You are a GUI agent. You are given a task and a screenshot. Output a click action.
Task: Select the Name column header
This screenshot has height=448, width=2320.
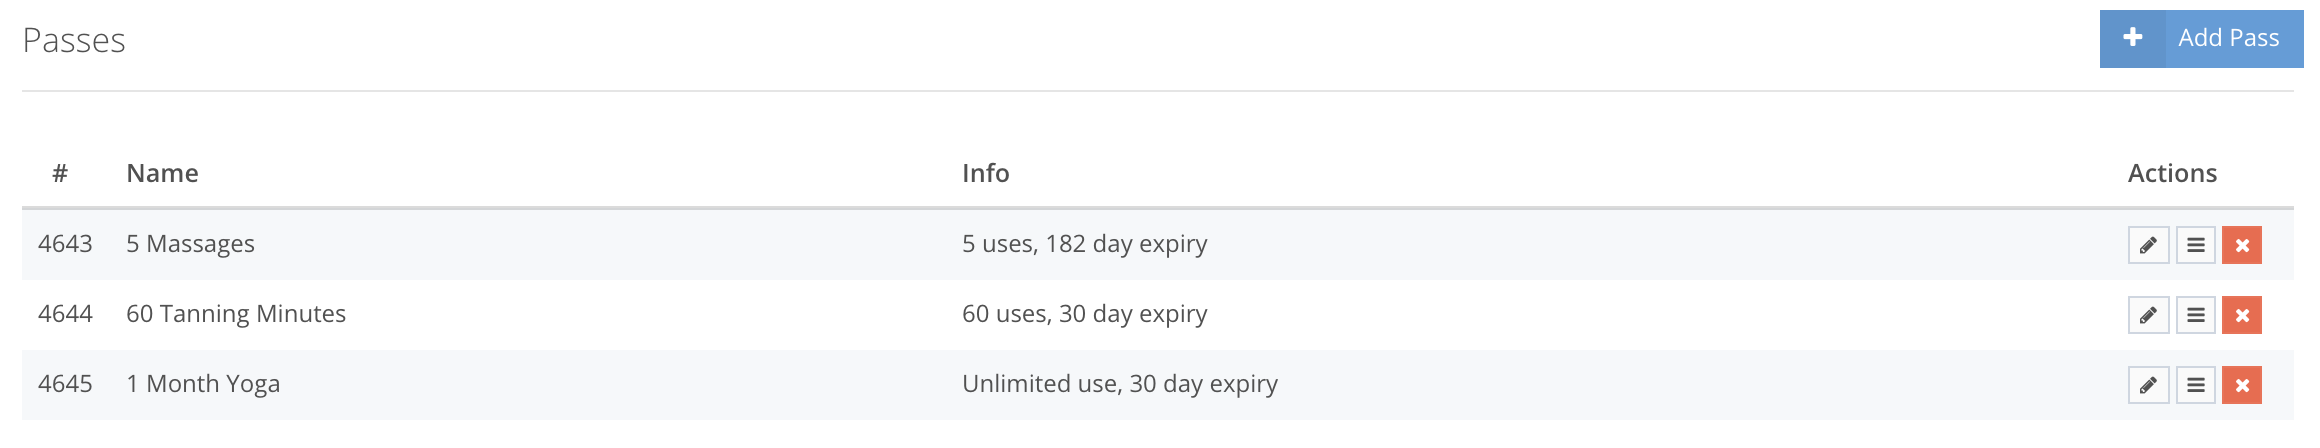pyautogui.click(x=162, y=173)
